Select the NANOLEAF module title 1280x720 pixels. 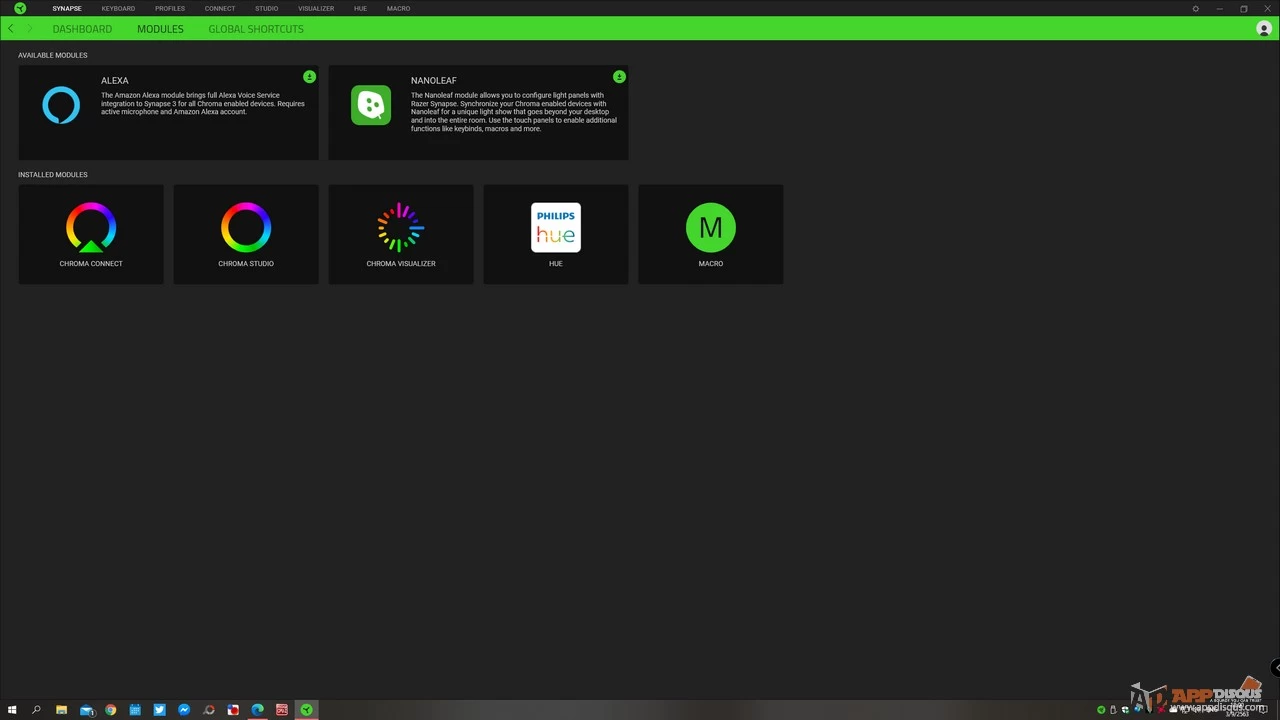tap(433, 81)
